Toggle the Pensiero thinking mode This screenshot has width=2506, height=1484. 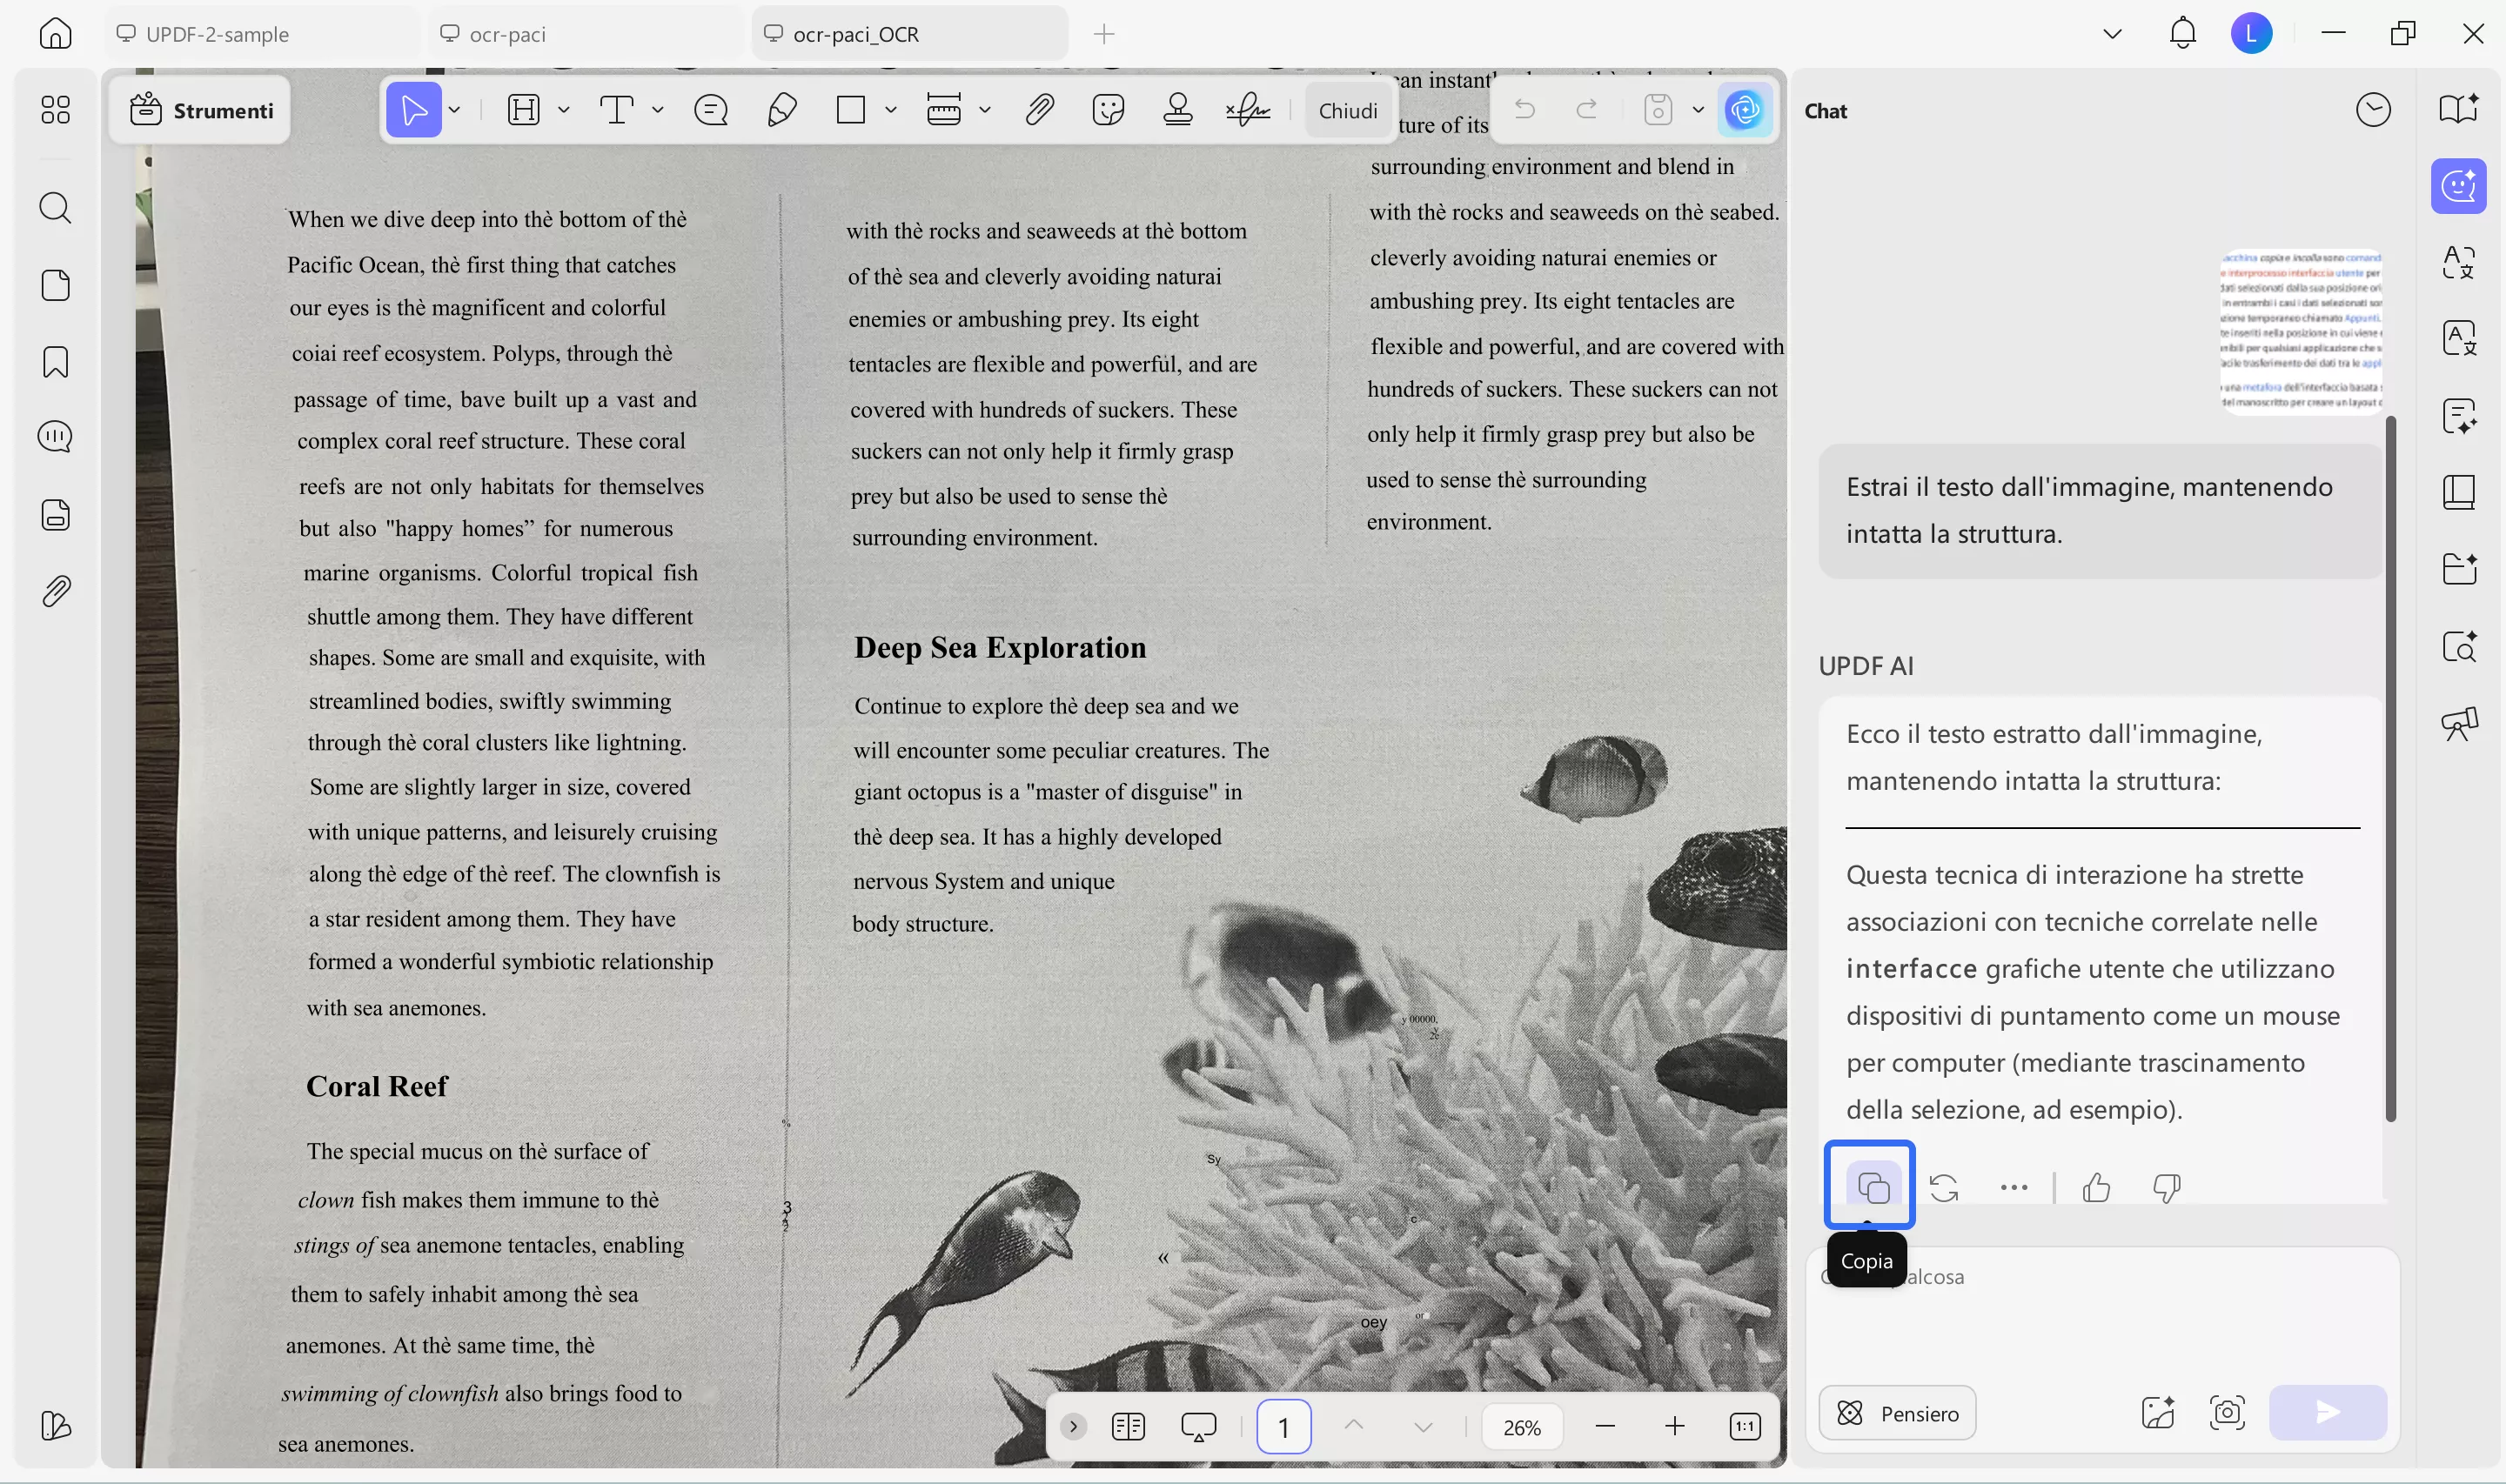point(1896,1412)
